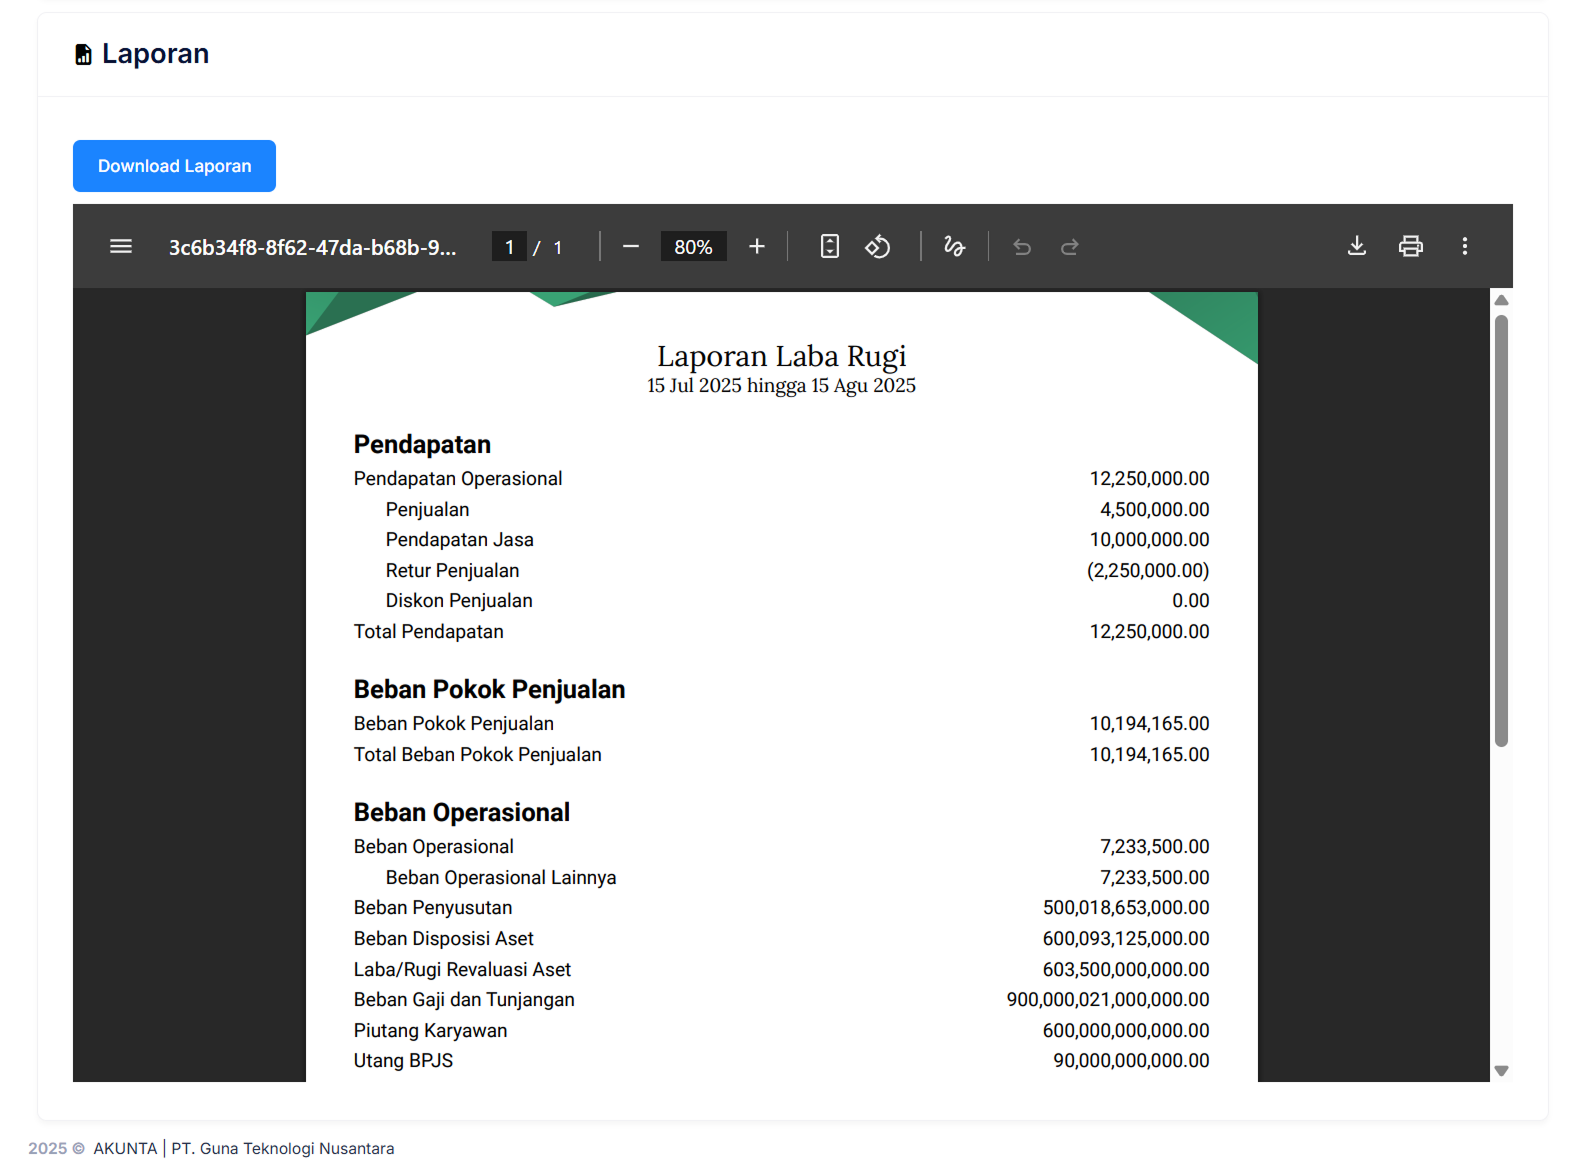The height and width of the screenshot is (1175, 1594).
Task: Click the scrollbar down arrow
Action: click(x=1501, y=1070)
